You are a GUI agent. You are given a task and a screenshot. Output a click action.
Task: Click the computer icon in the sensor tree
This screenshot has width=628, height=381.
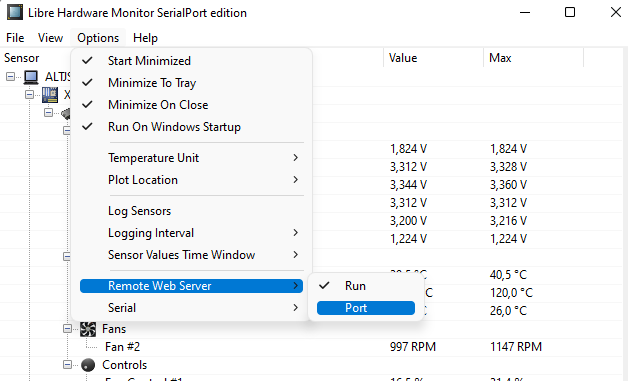point(31,77)
